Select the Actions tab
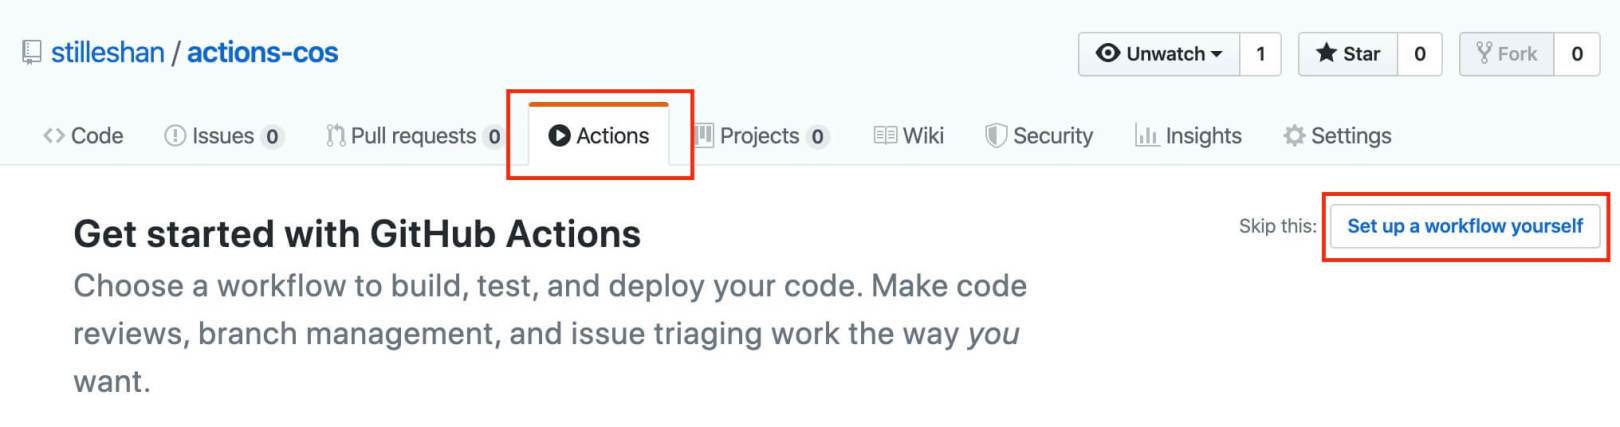Viewport: 1620px width, 427px height. (599, 135)
